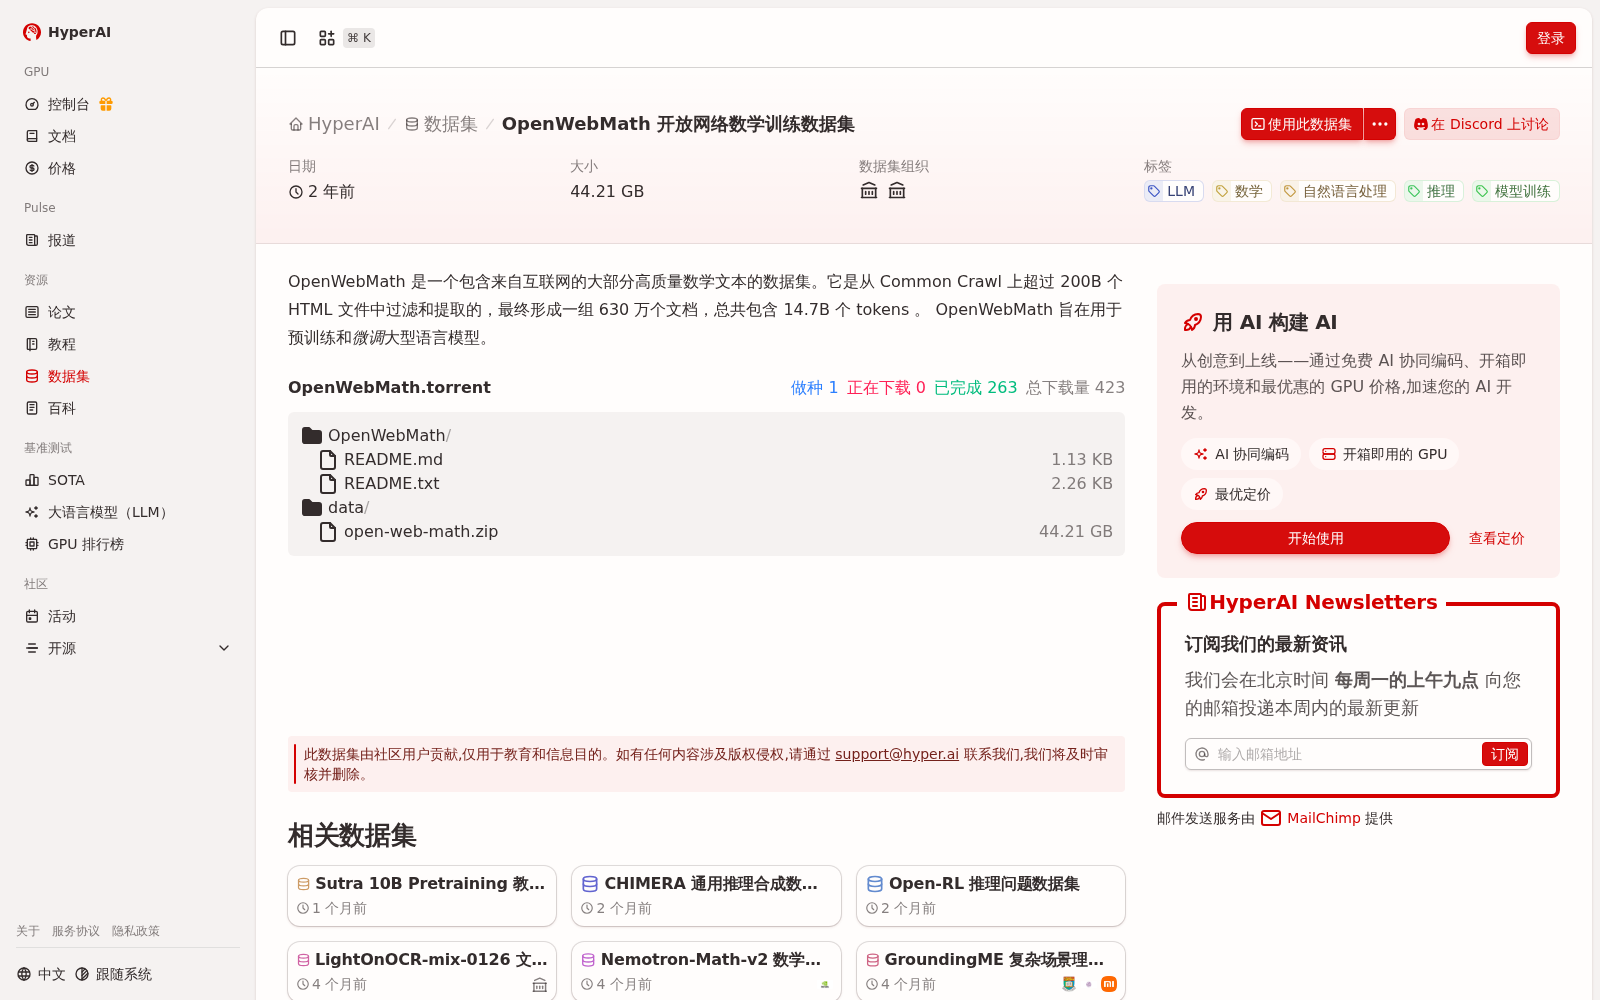Open the three-dots more options menu
1600x1000 pixels.
[x=1380, y=124]
